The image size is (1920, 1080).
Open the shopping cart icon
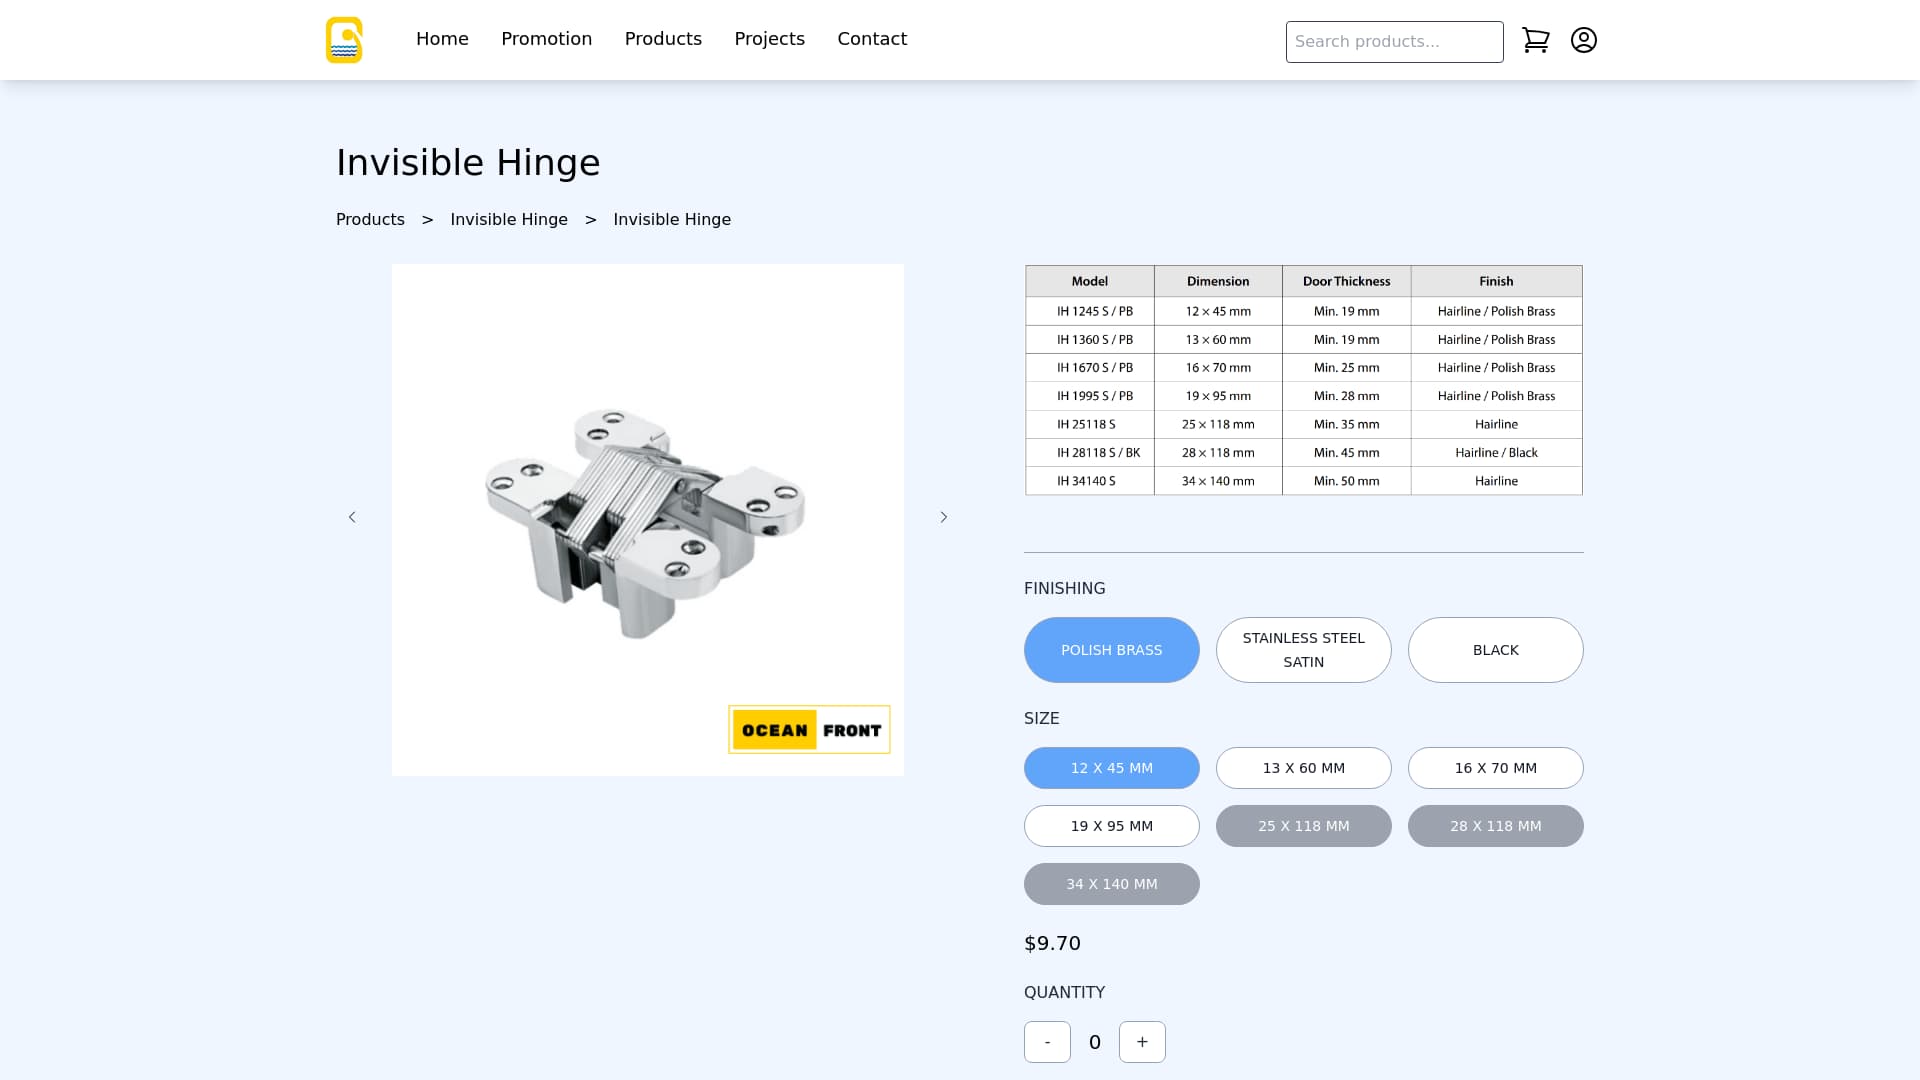[x=1535, y=40]
